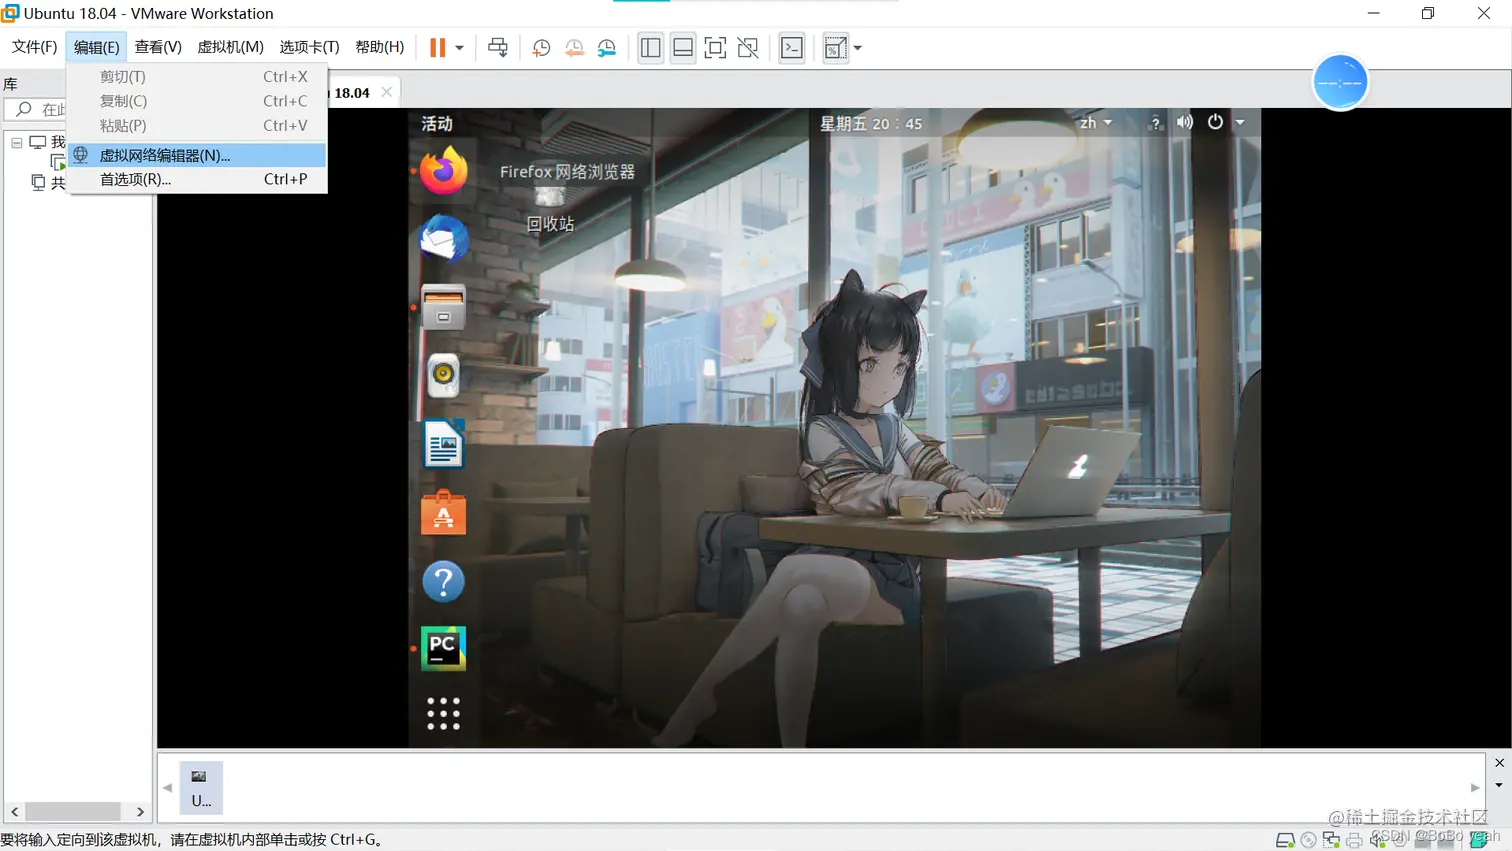Screen dimensions: 1512x851
Task: Launch Thunderbird mail from the dock
Action: 443,239
